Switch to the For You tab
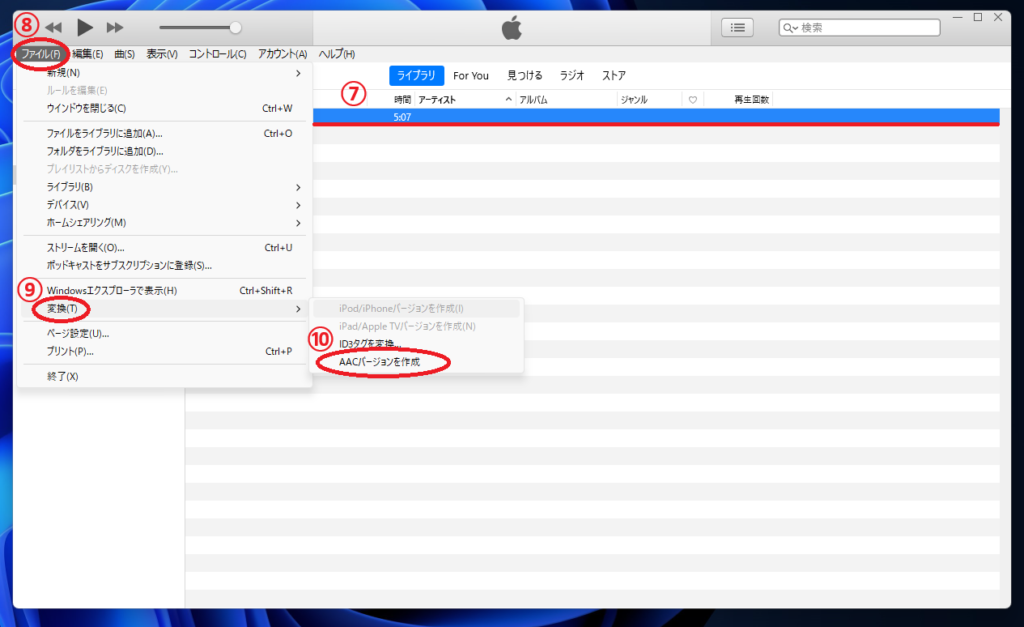The width and height of the screenshot is (1024, 627). click(x=471, y=76)
